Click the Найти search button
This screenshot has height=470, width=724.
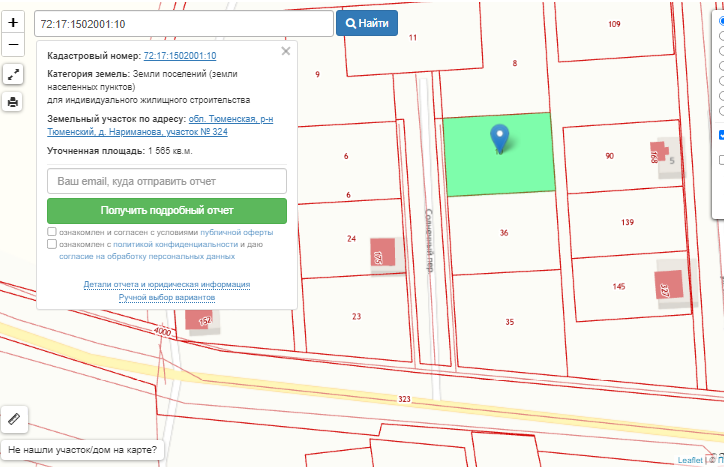[367, 22]
